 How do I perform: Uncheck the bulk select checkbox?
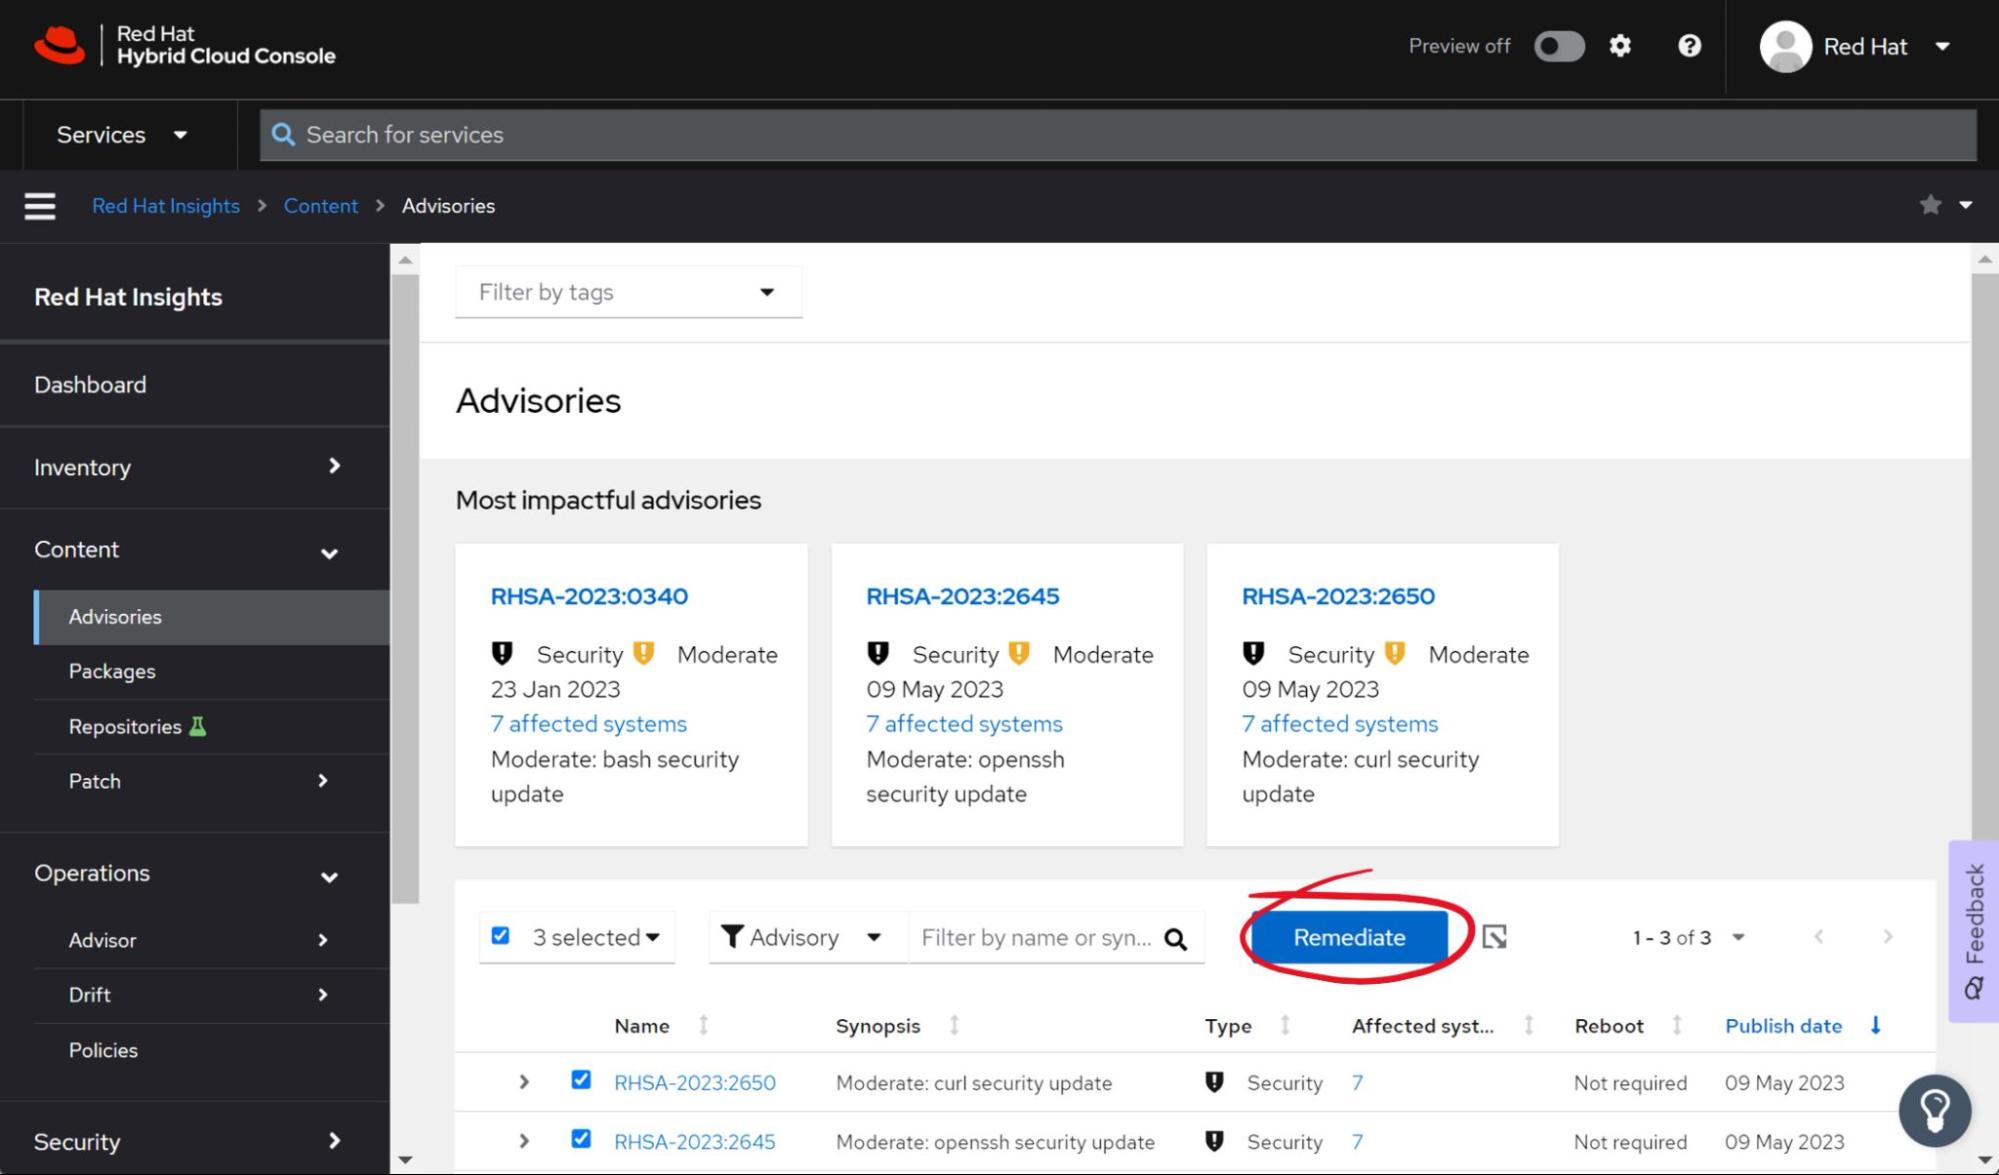coord(501,936)
